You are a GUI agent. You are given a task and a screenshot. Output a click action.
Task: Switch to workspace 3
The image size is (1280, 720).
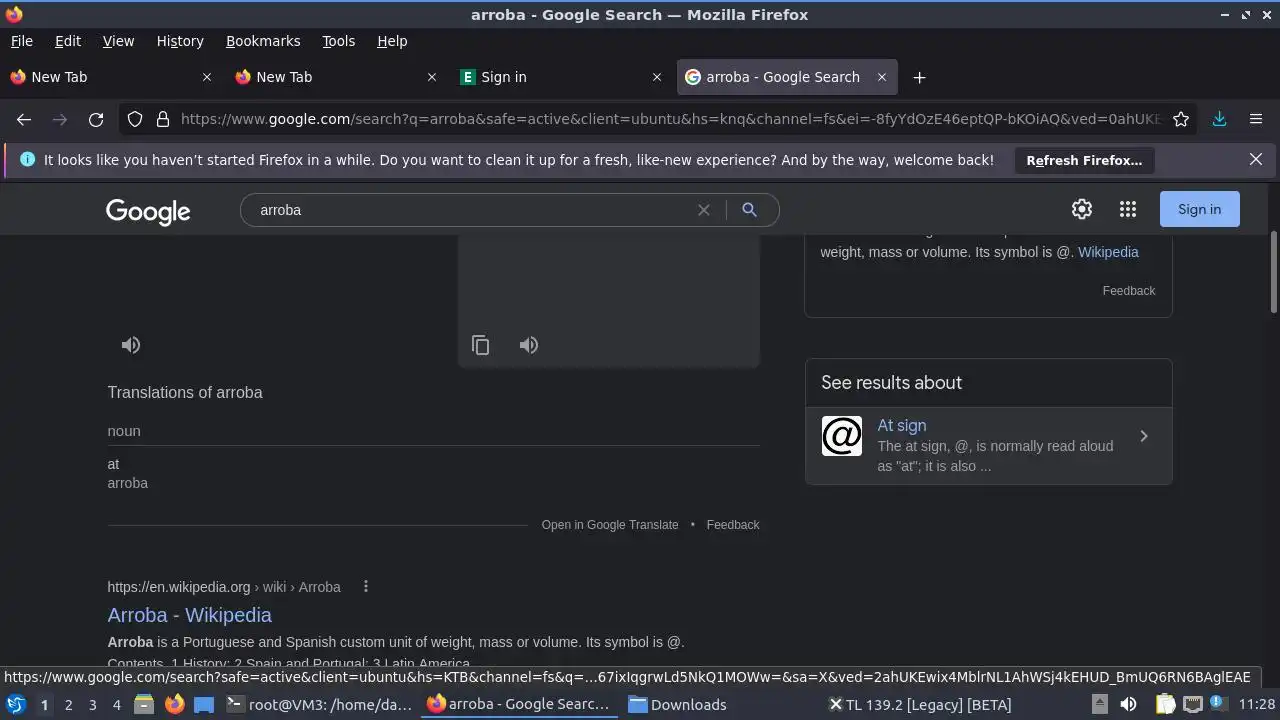click(x=92, y=704)
